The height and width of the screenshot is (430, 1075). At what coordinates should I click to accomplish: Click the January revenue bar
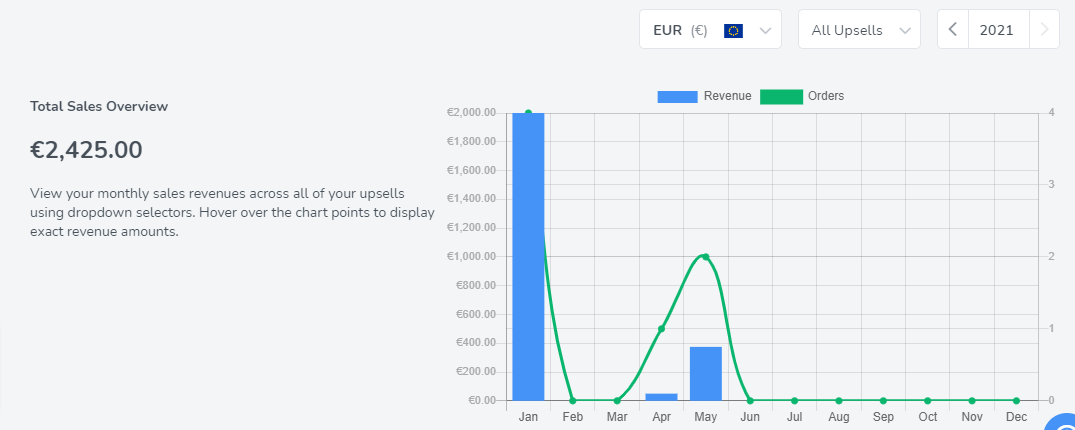[x=529, y=256]
